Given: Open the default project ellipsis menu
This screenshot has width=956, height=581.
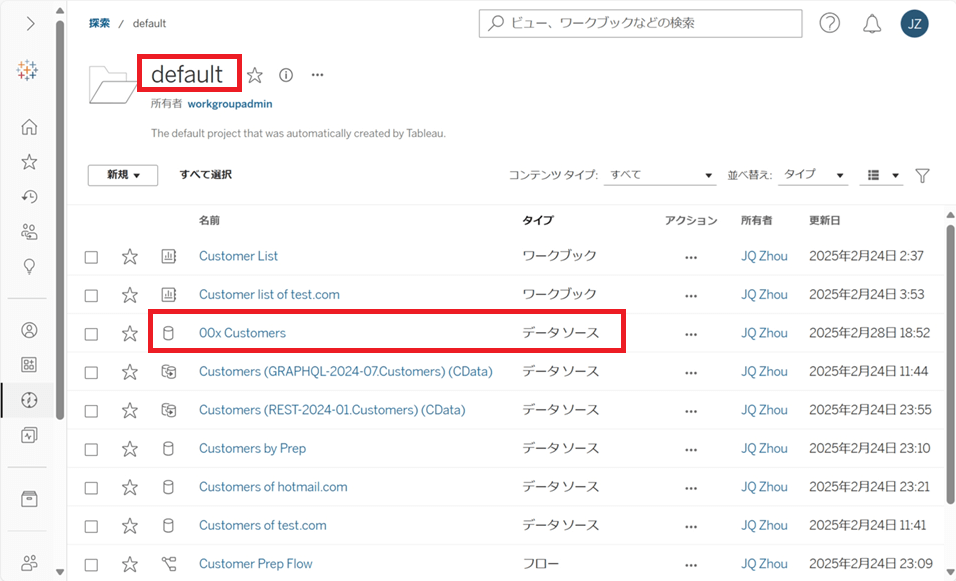Looking at the screenshot, I should 317,74.
